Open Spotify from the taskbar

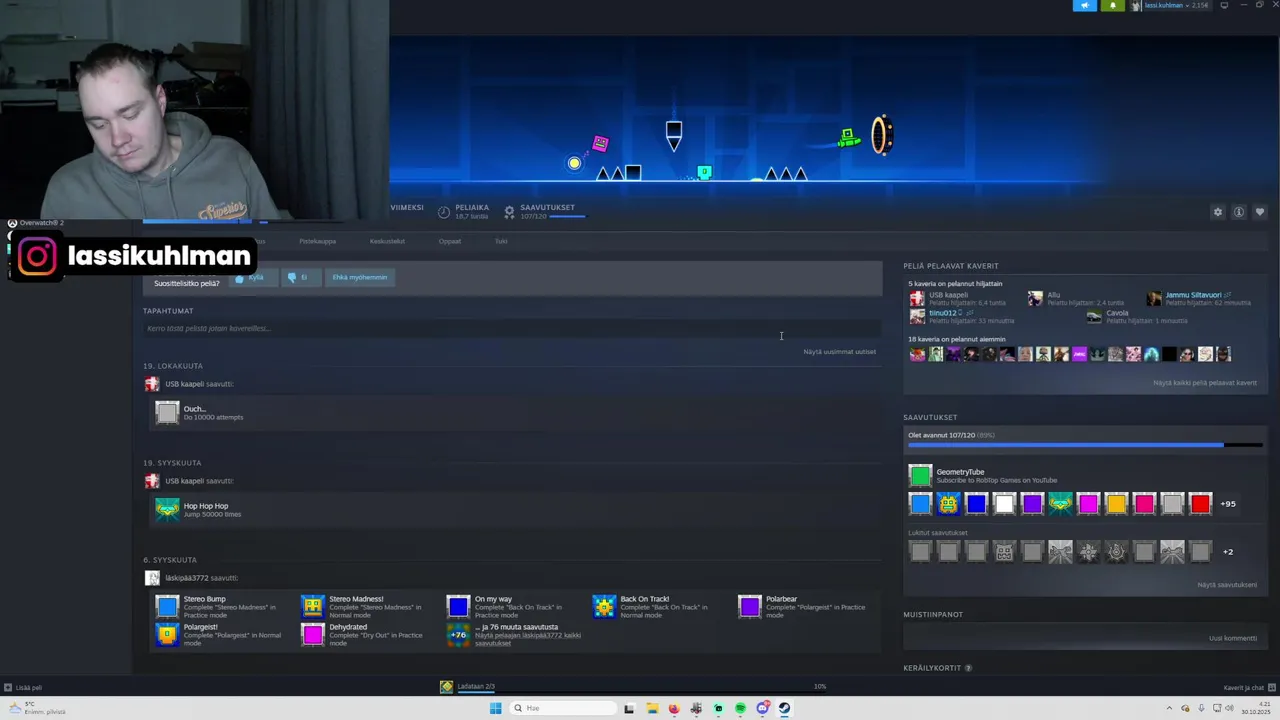tap(740, 708)
